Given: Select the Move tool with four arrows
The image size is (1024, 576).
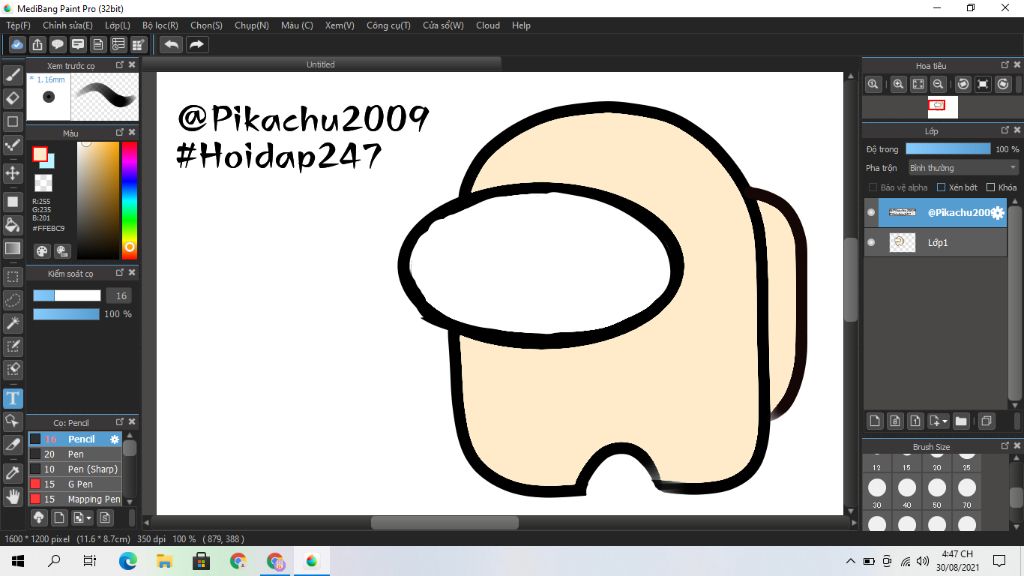Looking at the screenshot, I should (x=12, y=173).
